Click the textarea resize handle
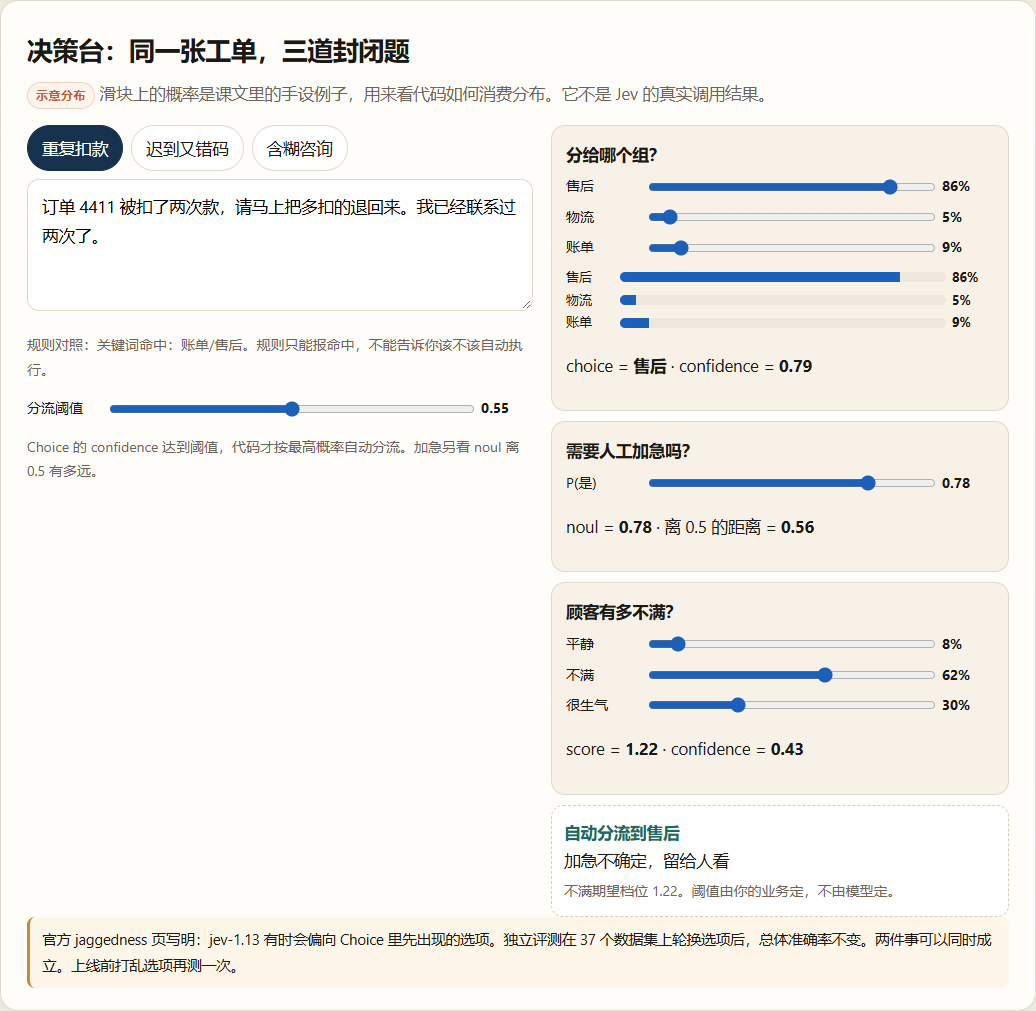 (x=526, y=304)
